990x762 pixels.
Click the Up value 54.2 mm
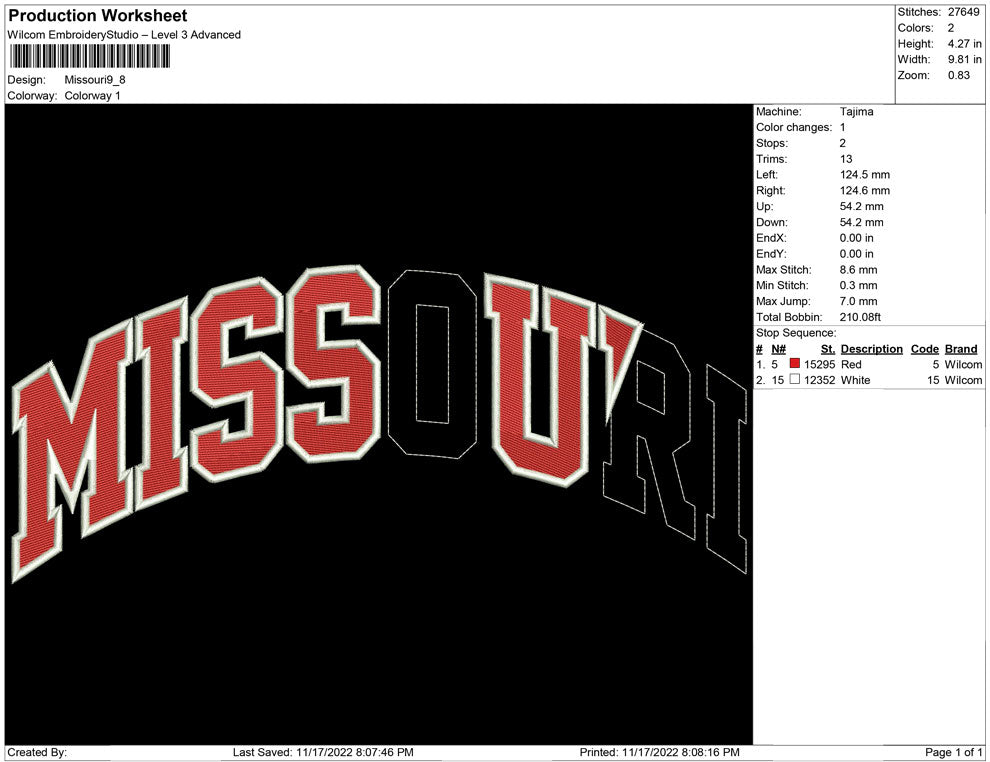861,206
